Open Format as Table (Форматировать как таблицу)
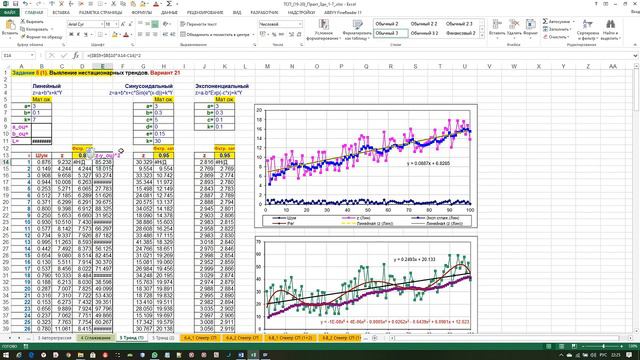 [357, 30]
